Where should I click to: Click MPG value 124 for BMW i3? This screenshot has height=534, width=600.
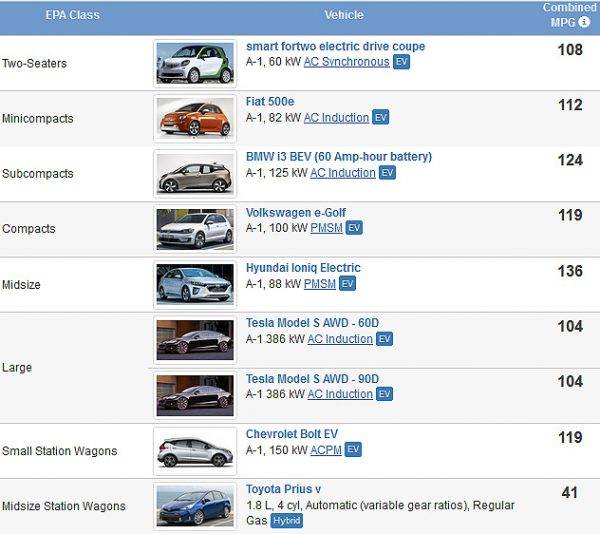pos(570,160)
